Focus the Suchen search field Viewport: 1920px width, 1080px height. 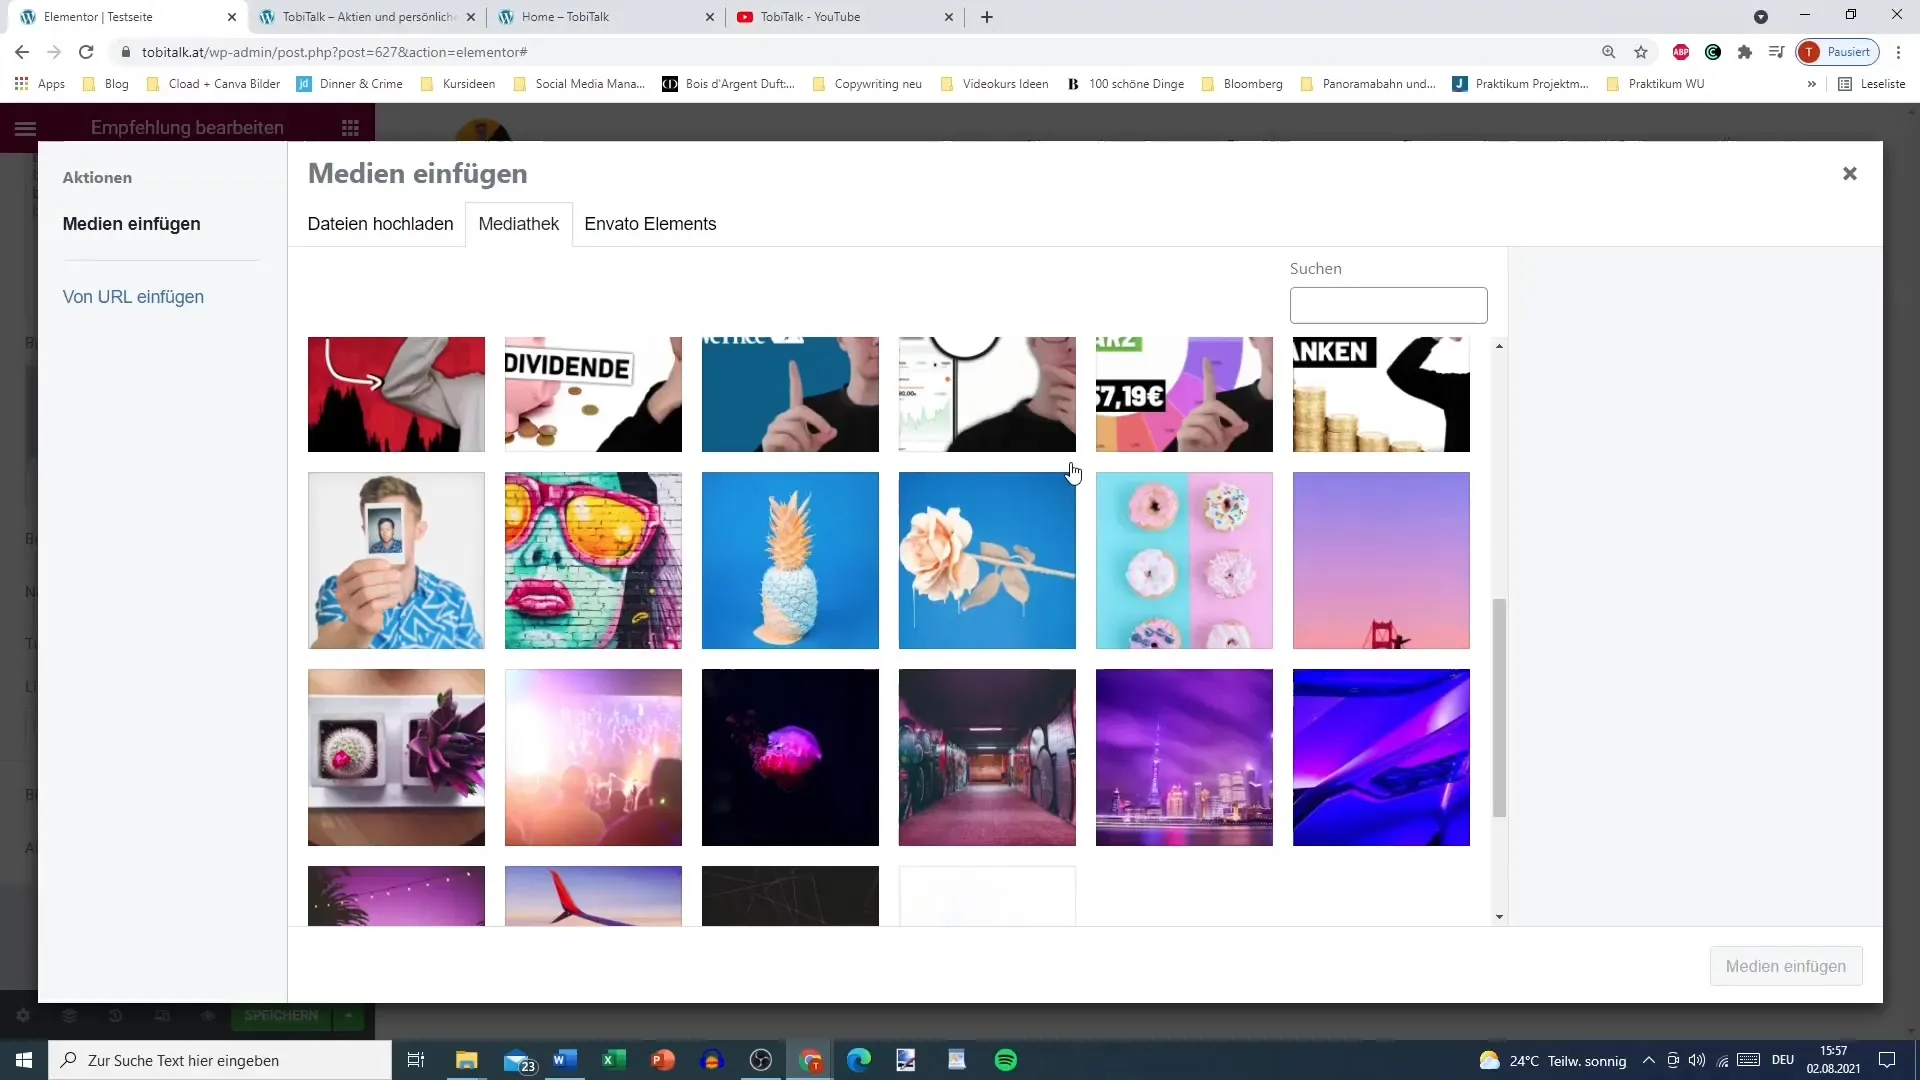[x=1388, y=305]
